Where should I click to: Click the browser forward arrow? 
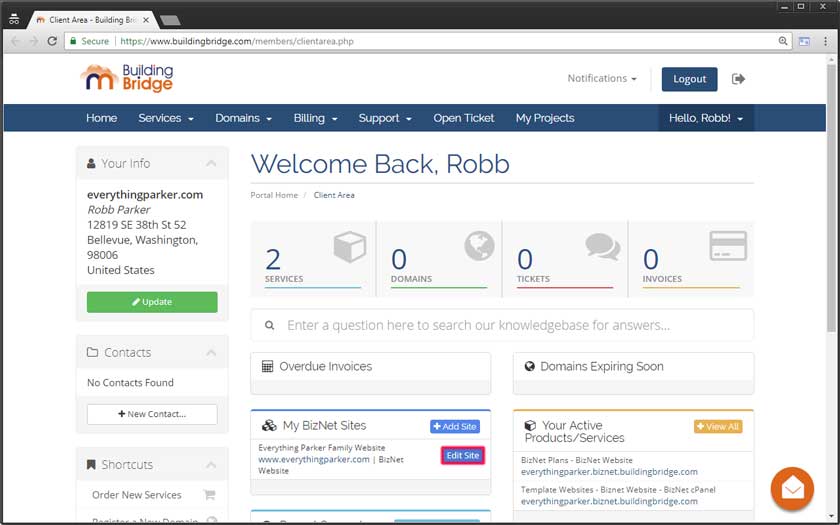[x=34, y=41]
